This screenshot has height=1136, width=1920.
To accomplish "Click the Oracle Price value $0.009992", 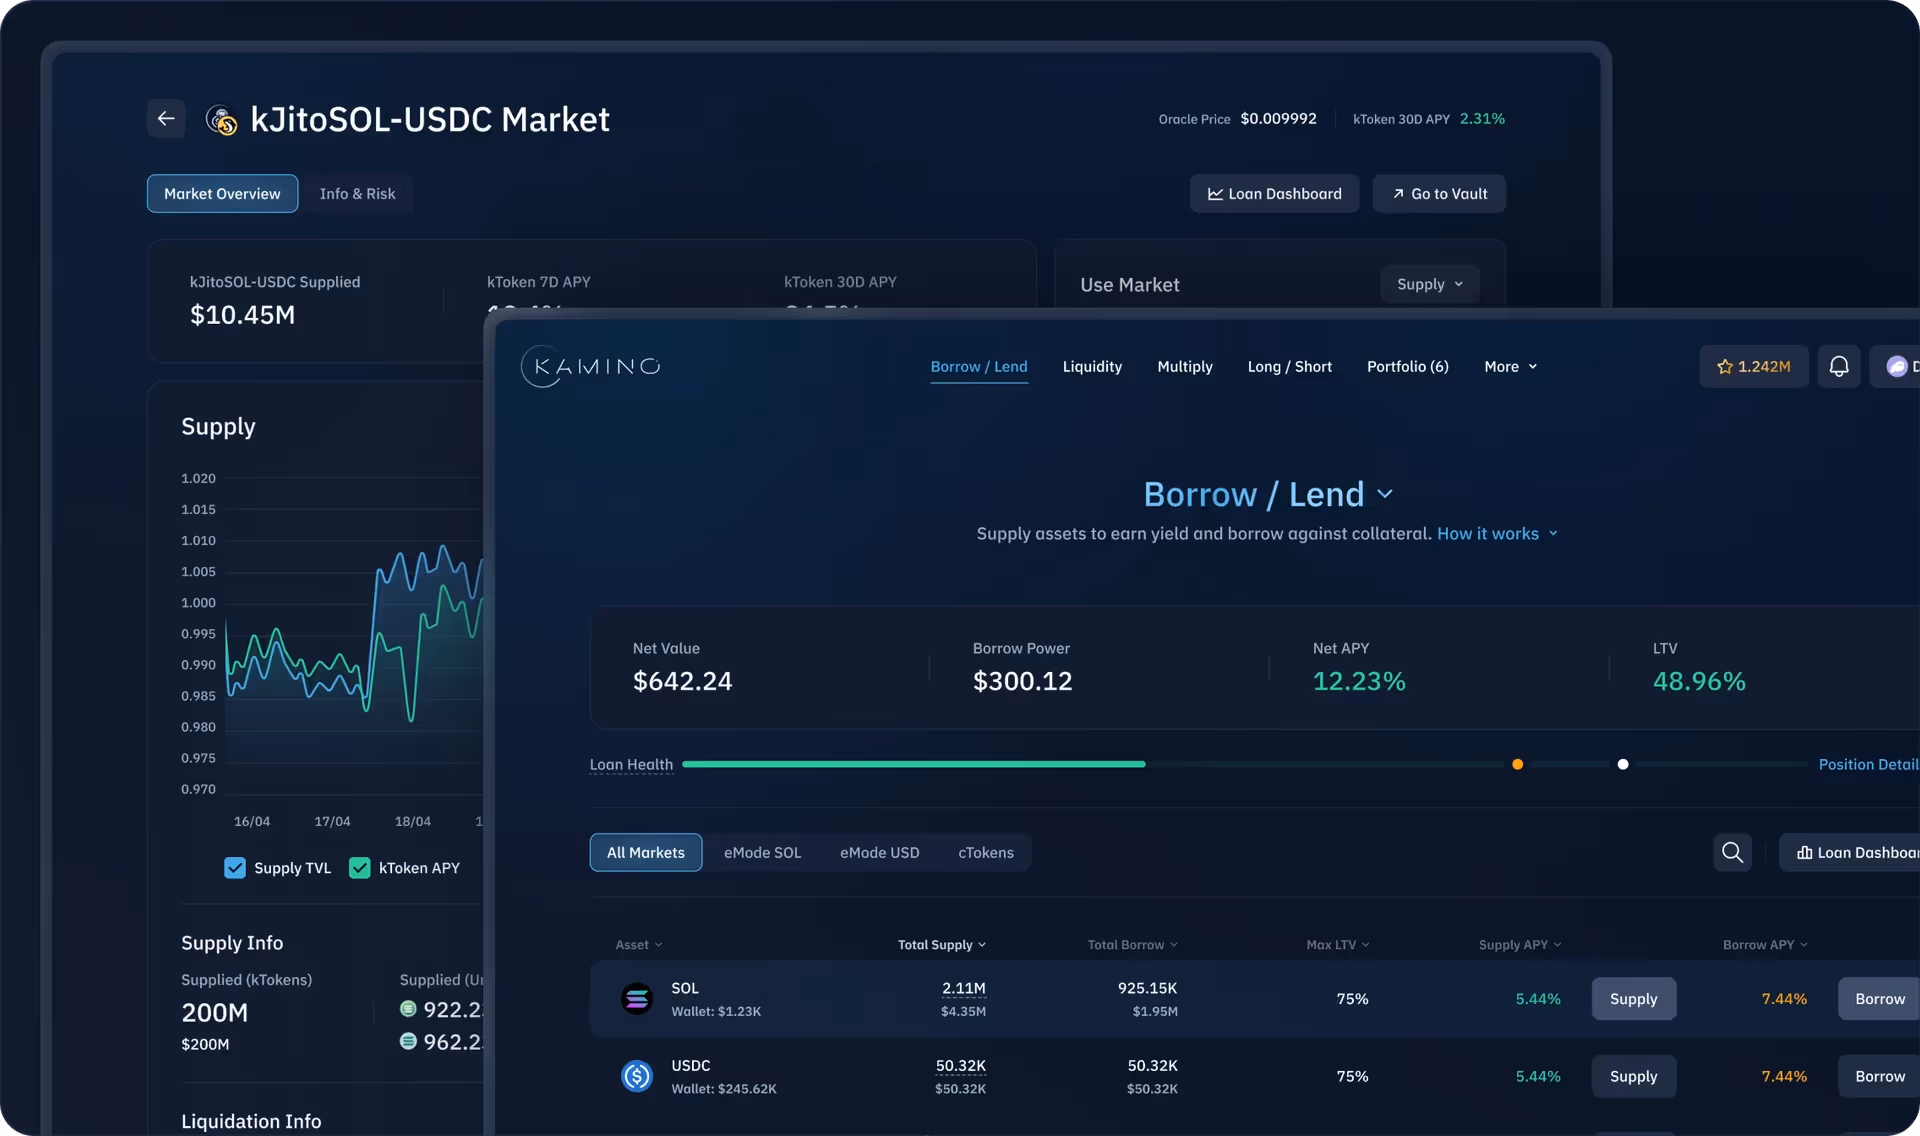I will [1278, 118].
